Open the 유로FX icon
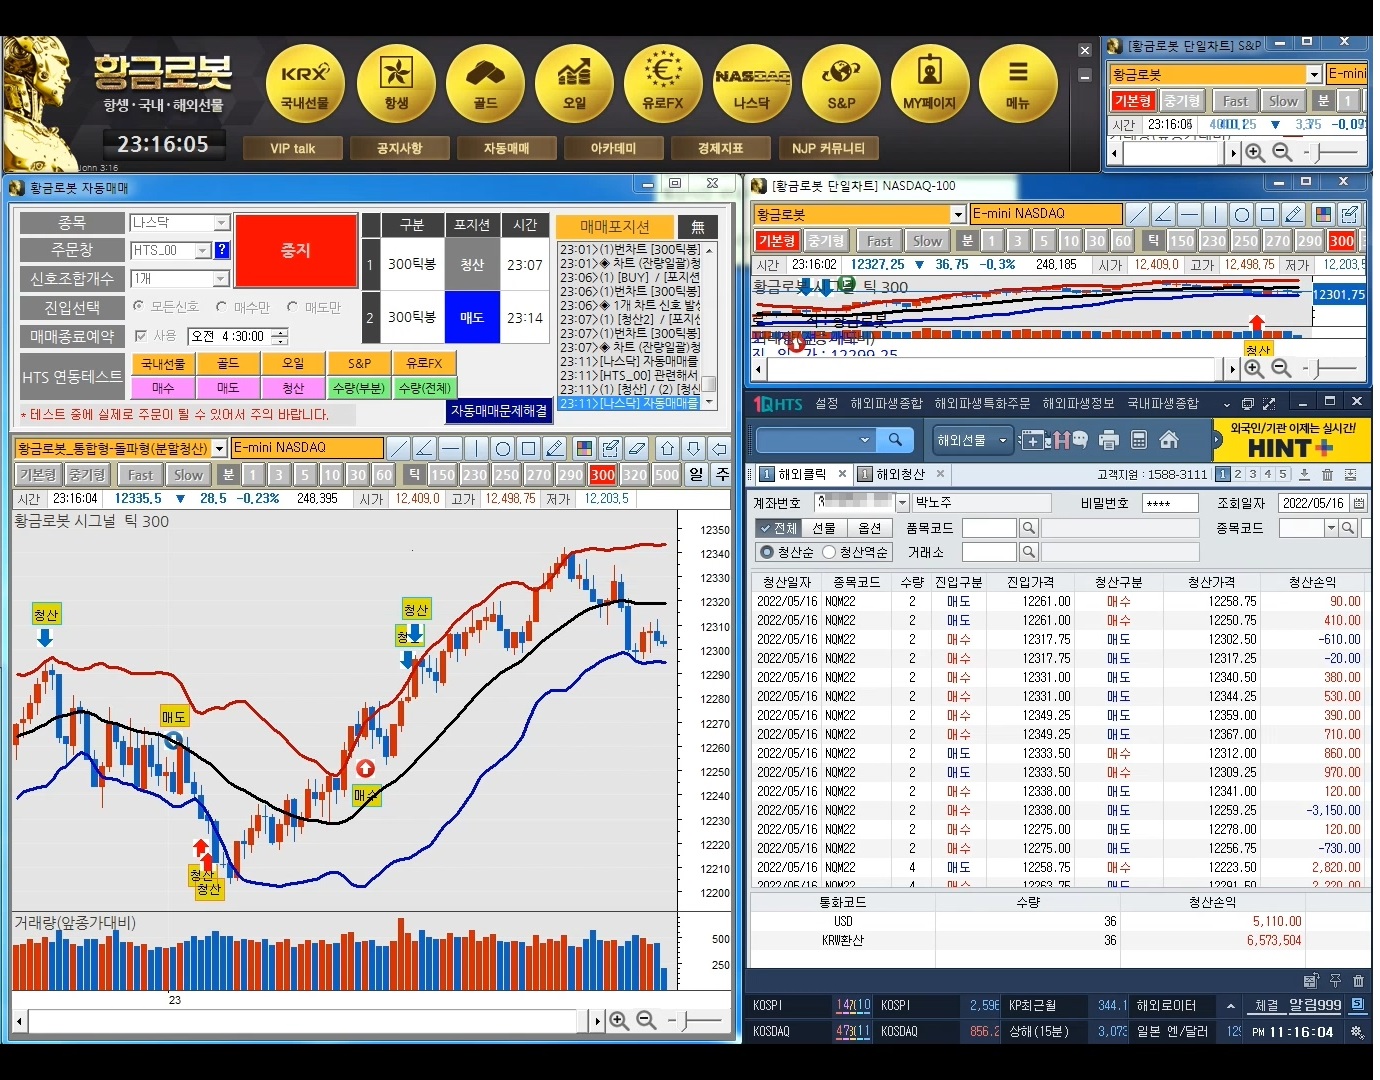This screenshot has height=1080, width=1380. [x=663, y=83]
